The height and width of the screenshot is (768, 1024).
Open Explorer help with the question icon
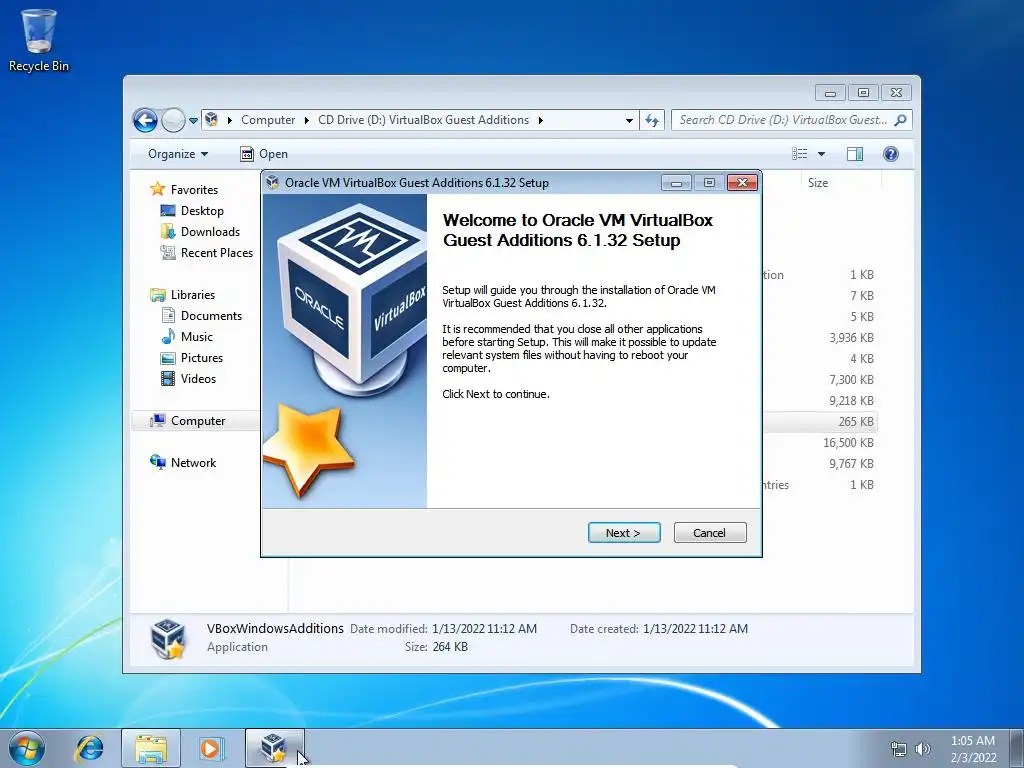891,154
